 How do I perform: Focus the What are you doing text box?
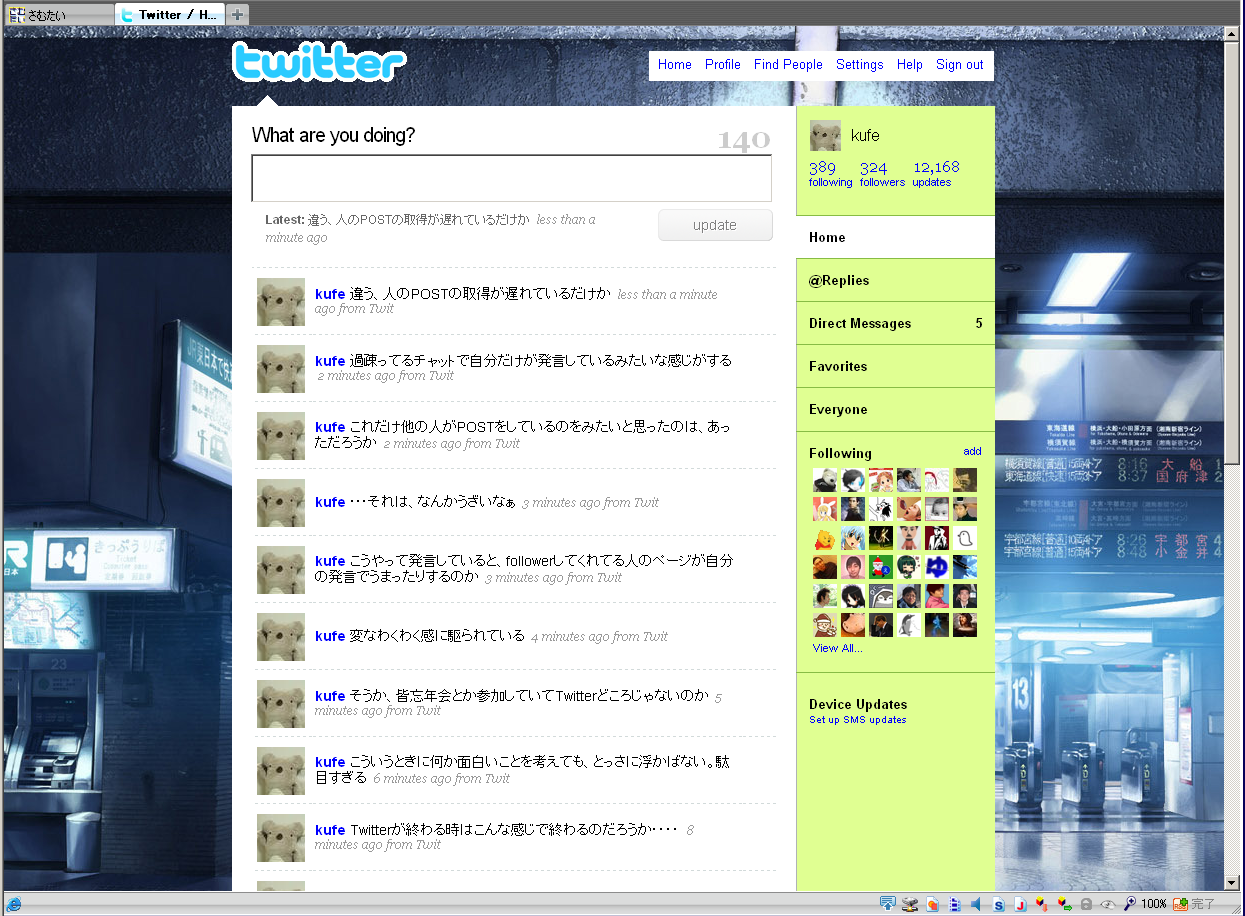pos(512,178)
